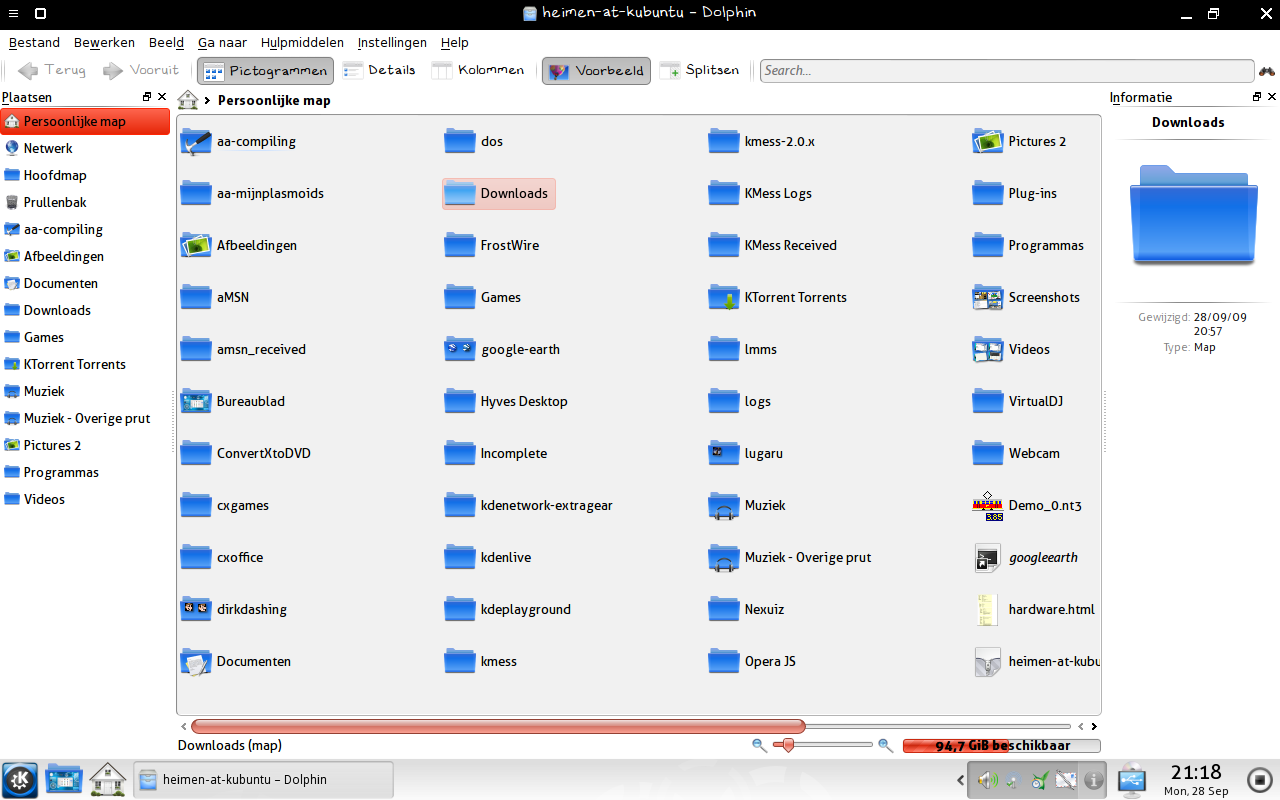Select the hardware.html file
The image size is (1280, 800).
pyautogui.click(x=1034, y=609)
